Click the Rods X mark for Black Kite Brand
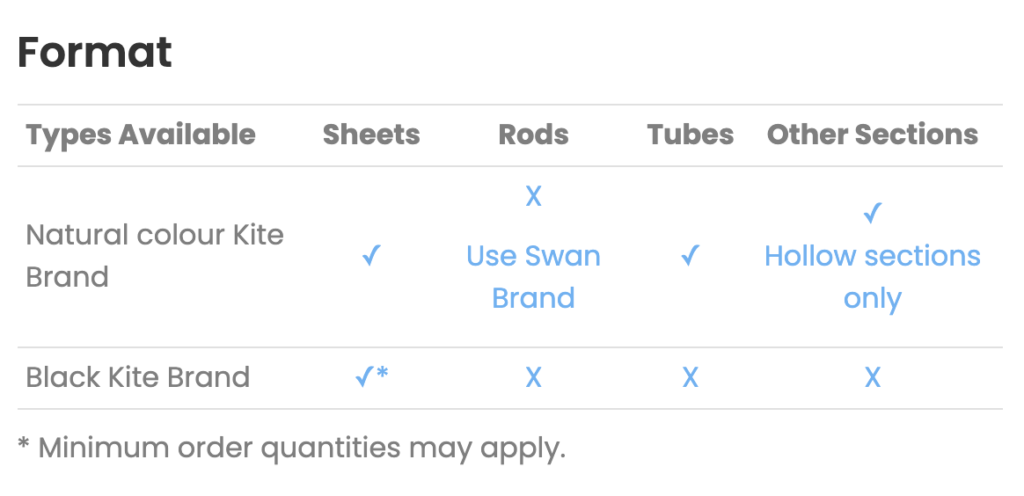This screenshot has width=1024, height=496. (534, 377)
